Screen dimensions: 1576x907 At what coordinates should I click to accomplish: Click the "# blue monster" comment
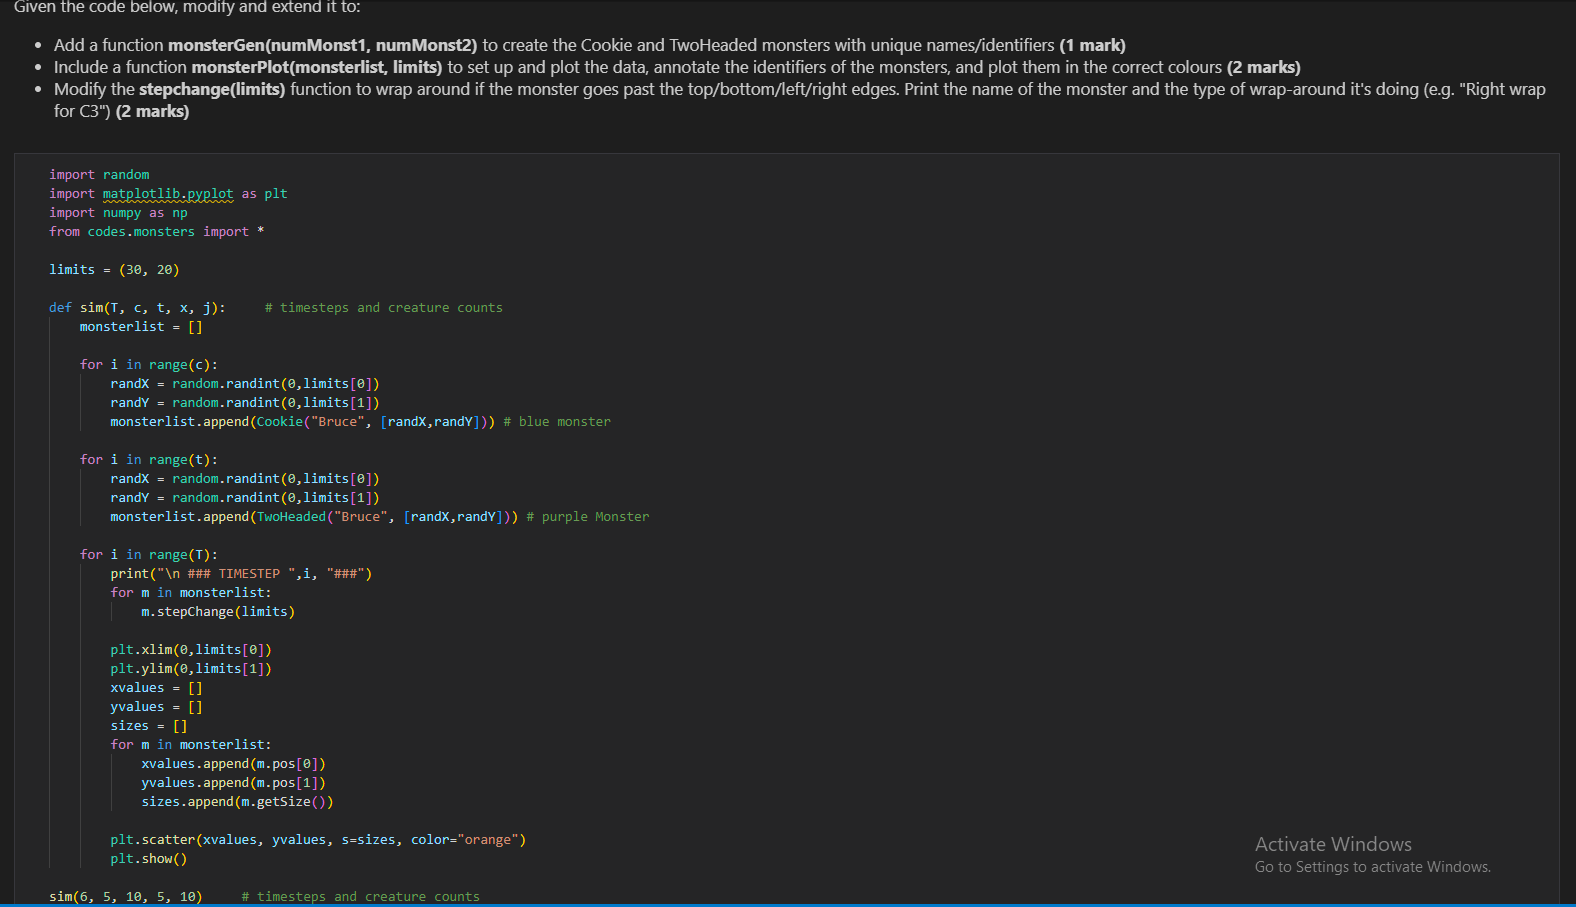coord(557,422)
